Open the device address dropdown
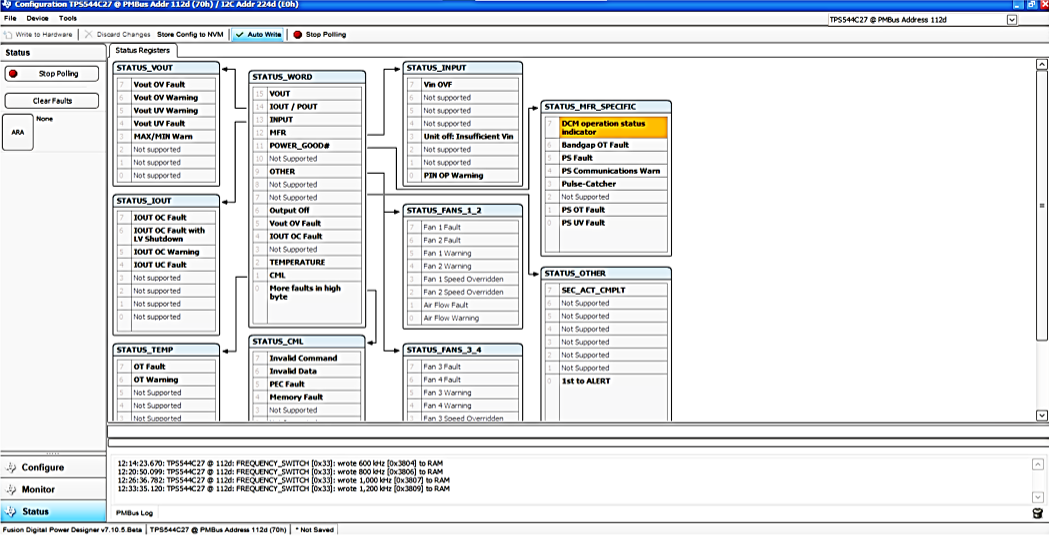Viewport: 1050px width, 541px height. pyautogui.click(x=1011, y=19)
